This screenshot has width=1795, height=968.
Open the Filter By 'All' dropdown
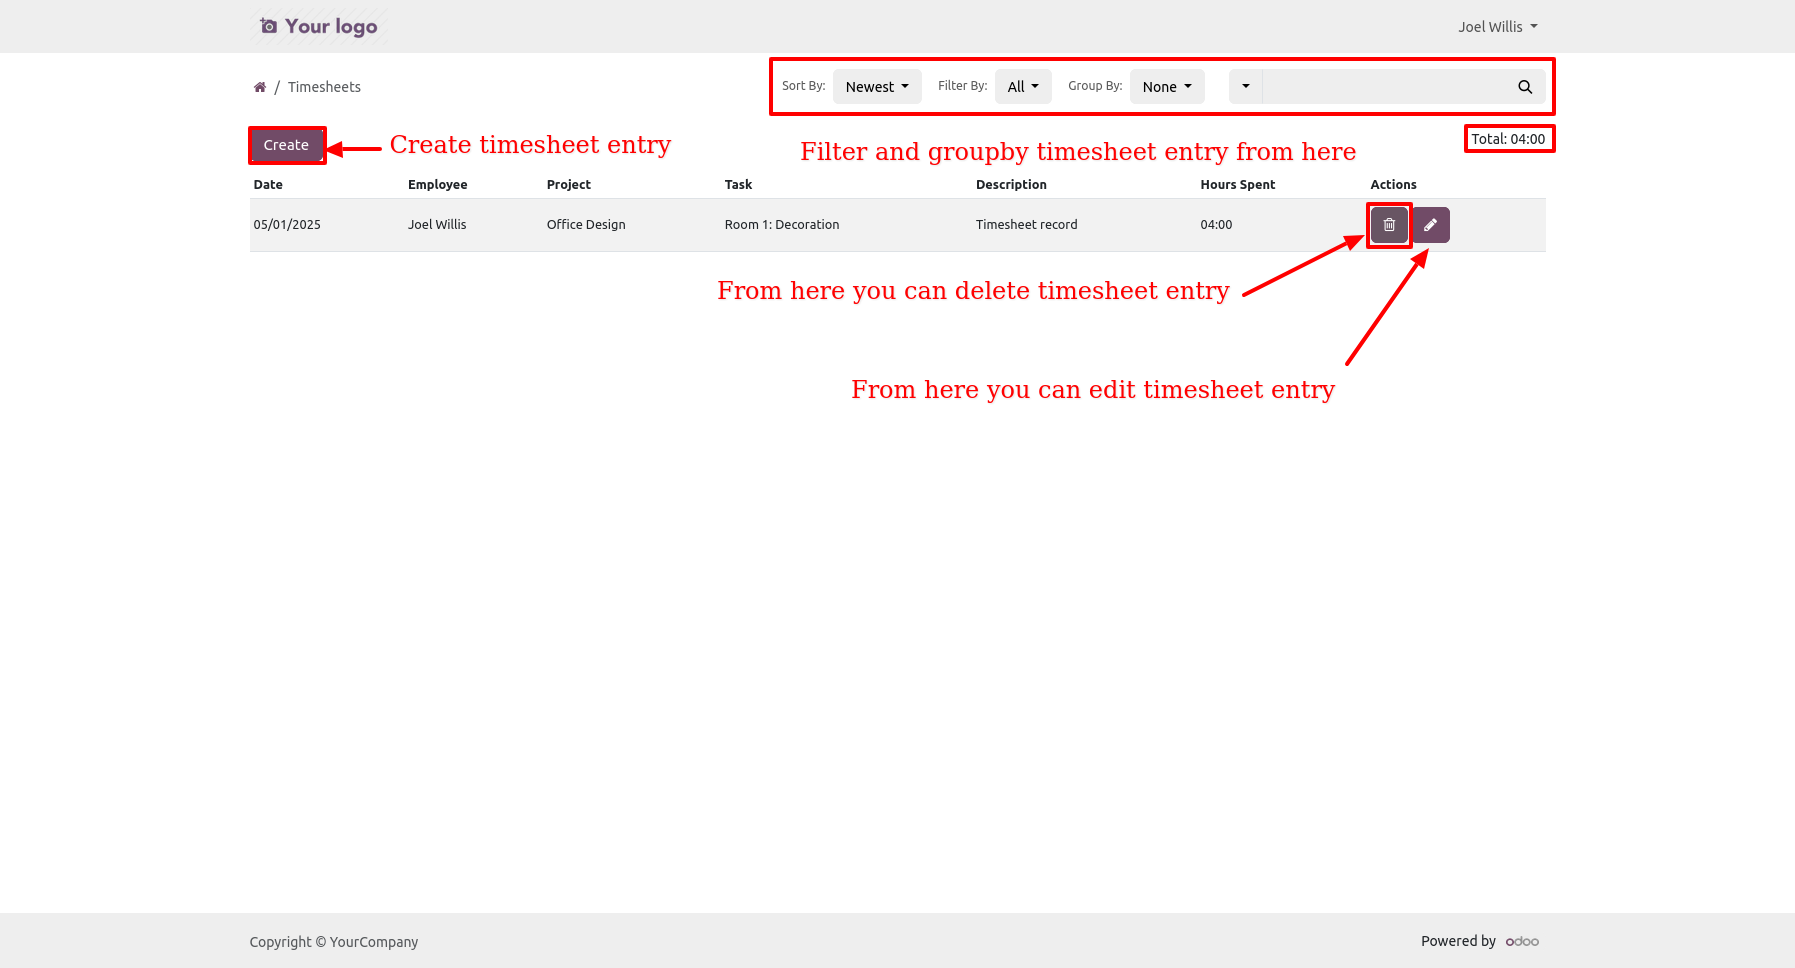coord(1022,87)
